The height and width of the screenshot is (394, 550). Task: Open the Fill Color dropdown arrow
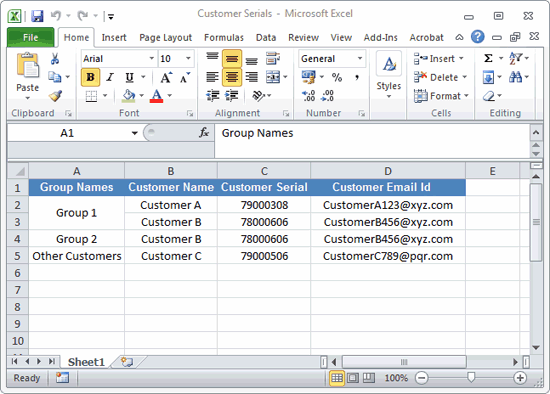pyautogui.click(x=142, y=95)
